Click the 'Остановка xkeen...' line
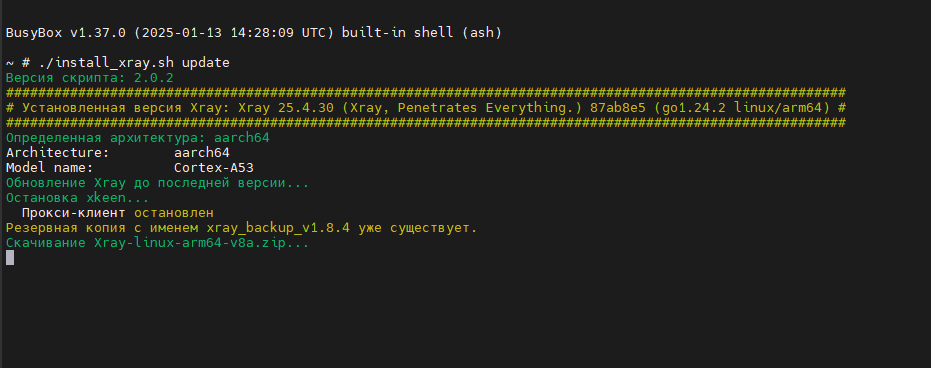This screenshot has height=368, width=931. tap(78, 198)
